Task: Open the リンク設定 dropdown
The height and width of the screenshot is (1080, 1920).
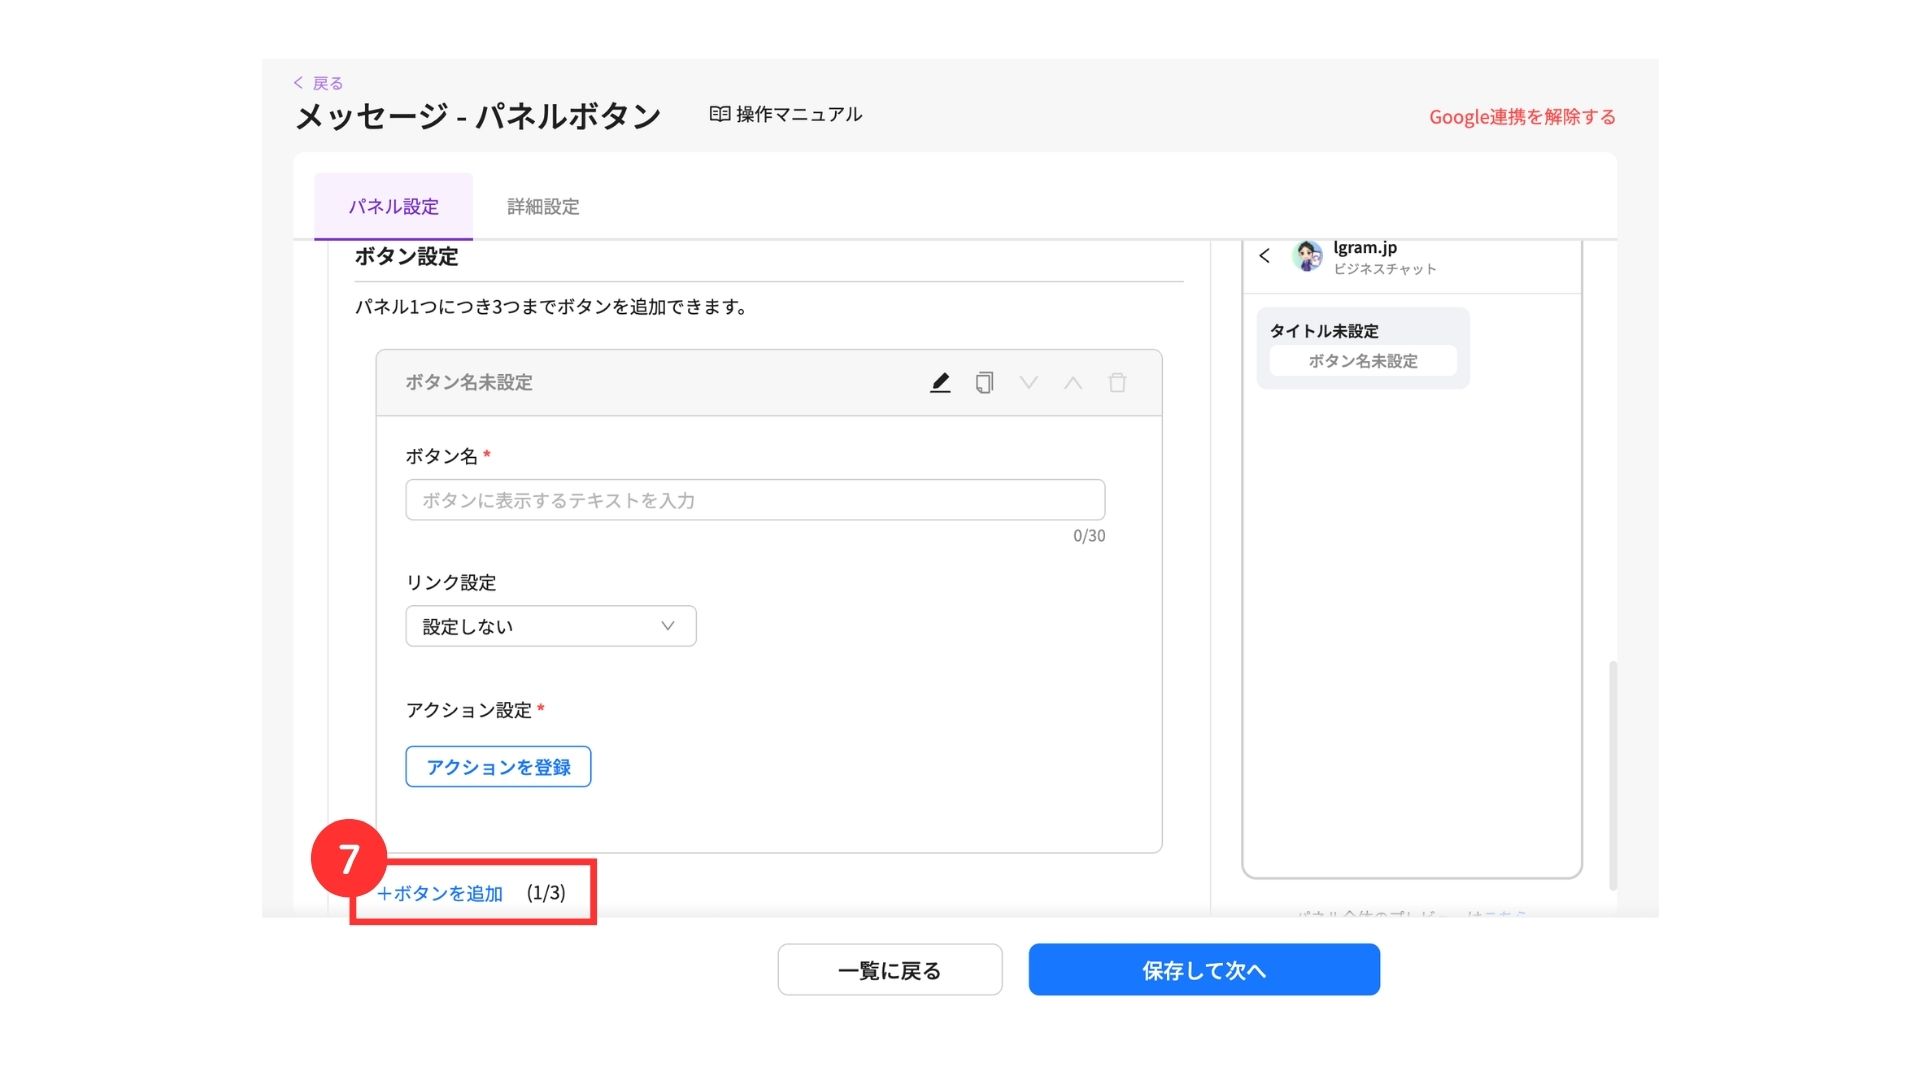Action: [550, 626]
